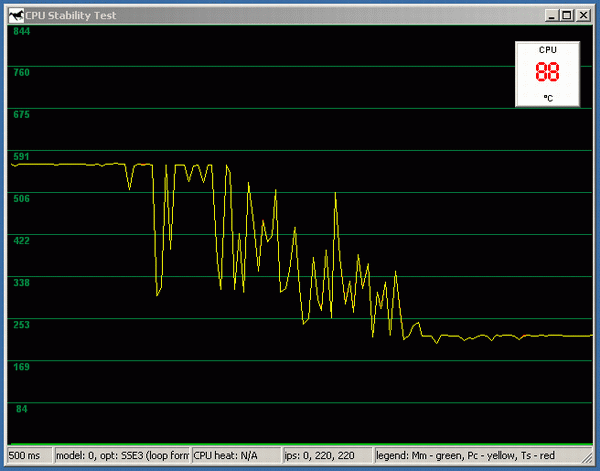Click the CPU Stability Test window title
The image size is (600, 471).
click(x=71, y=16)
